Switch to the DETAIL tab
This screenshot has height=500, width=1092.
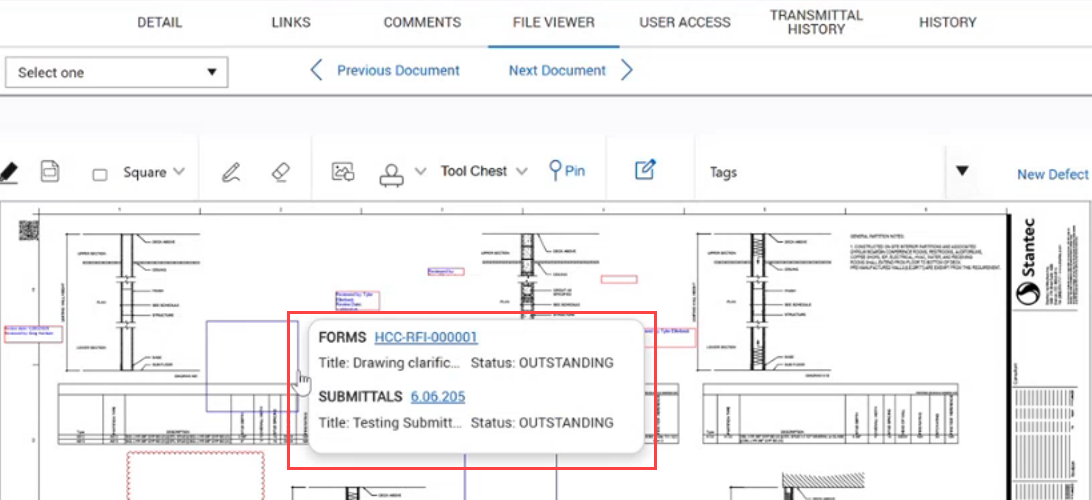(159, 22)
